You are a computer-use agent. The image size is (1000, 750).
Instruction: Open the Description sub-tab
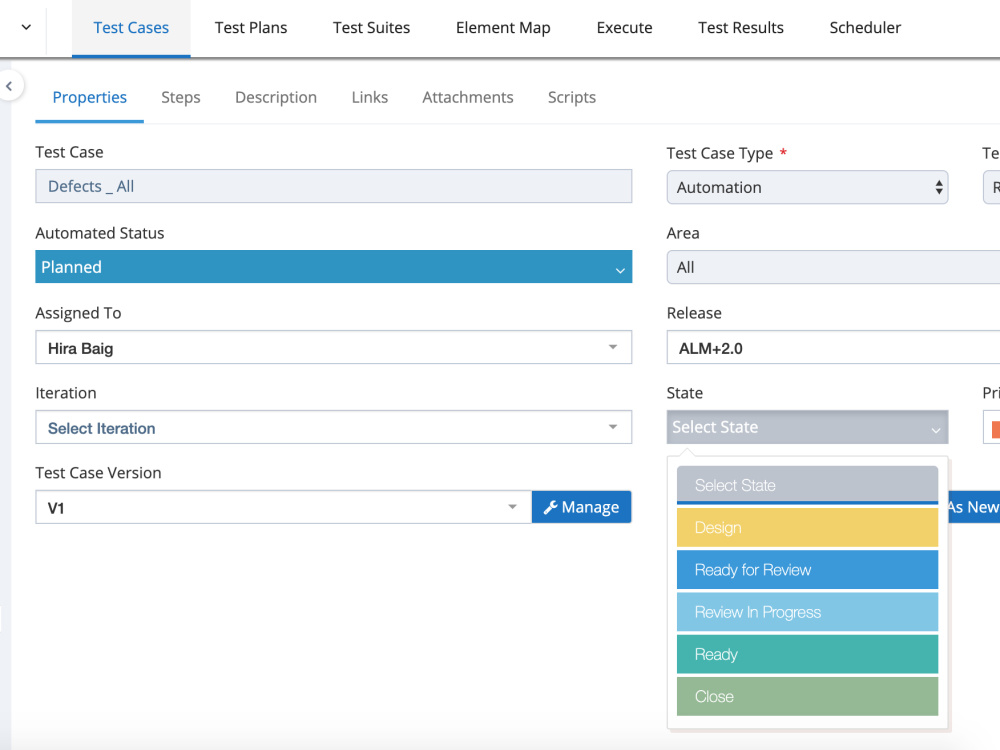276,98
